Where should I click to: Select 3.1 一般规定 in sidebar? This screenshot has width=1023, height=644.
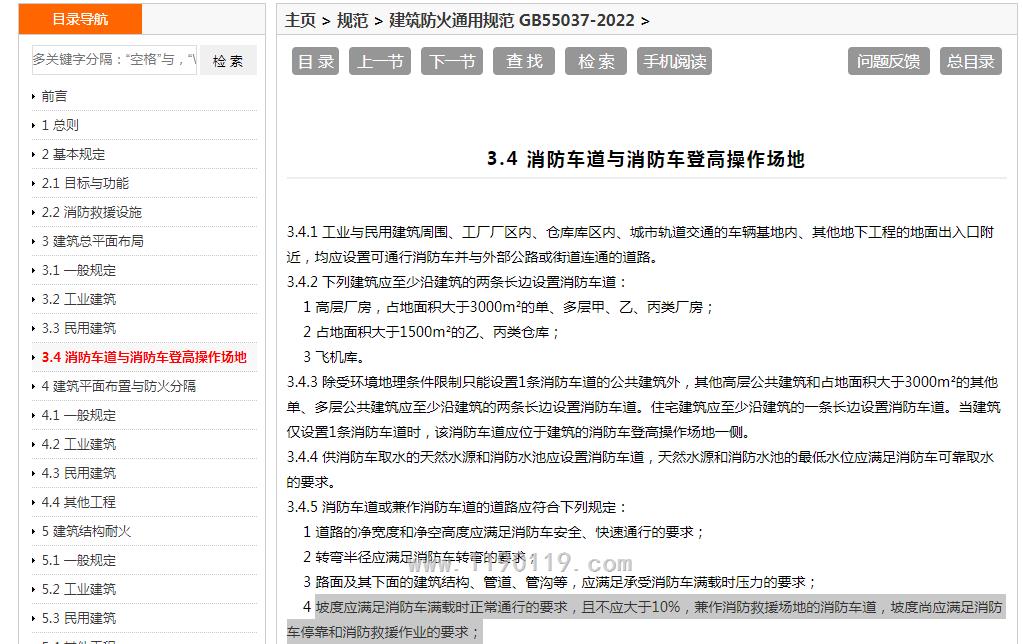pos(79,271)
